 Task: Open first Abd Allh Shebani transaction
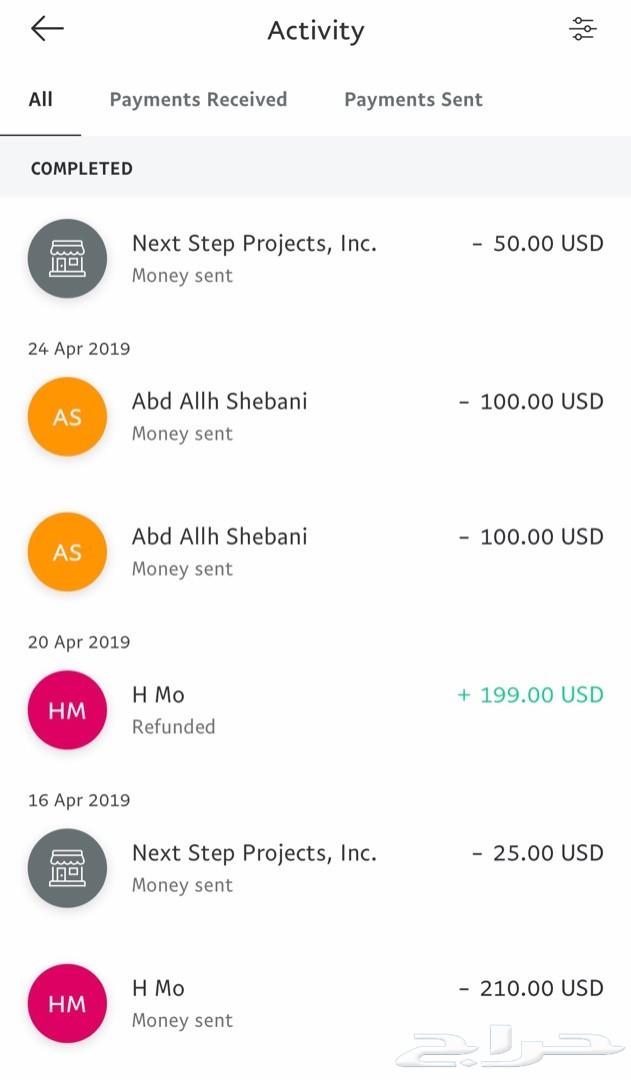coord(316,417)
